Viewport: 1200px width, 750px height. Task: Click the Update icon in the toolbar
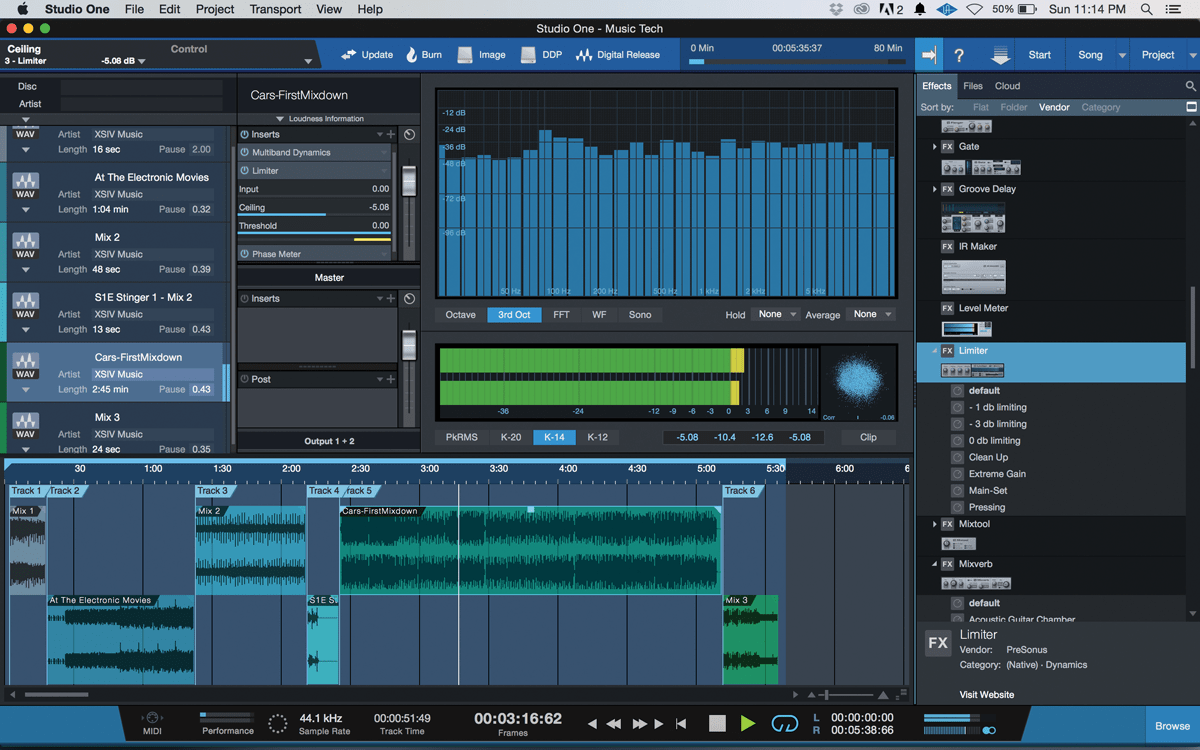(348, 55)
